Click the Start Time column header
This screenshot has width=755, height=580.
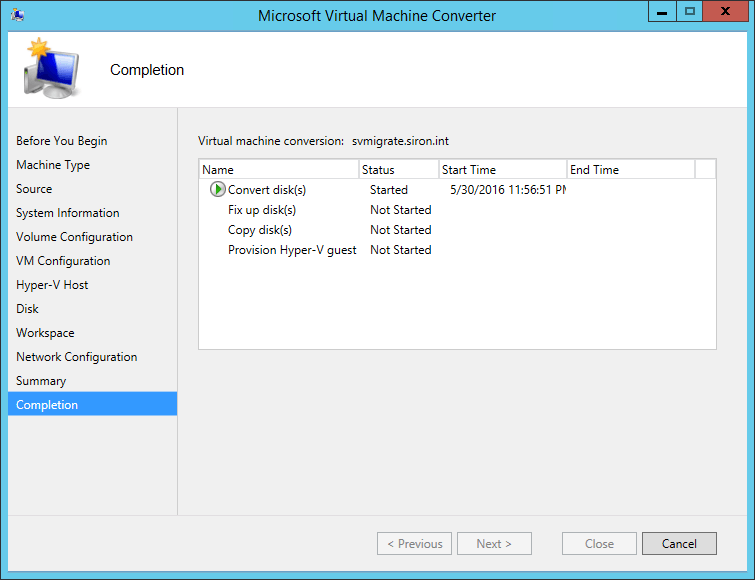503,169
